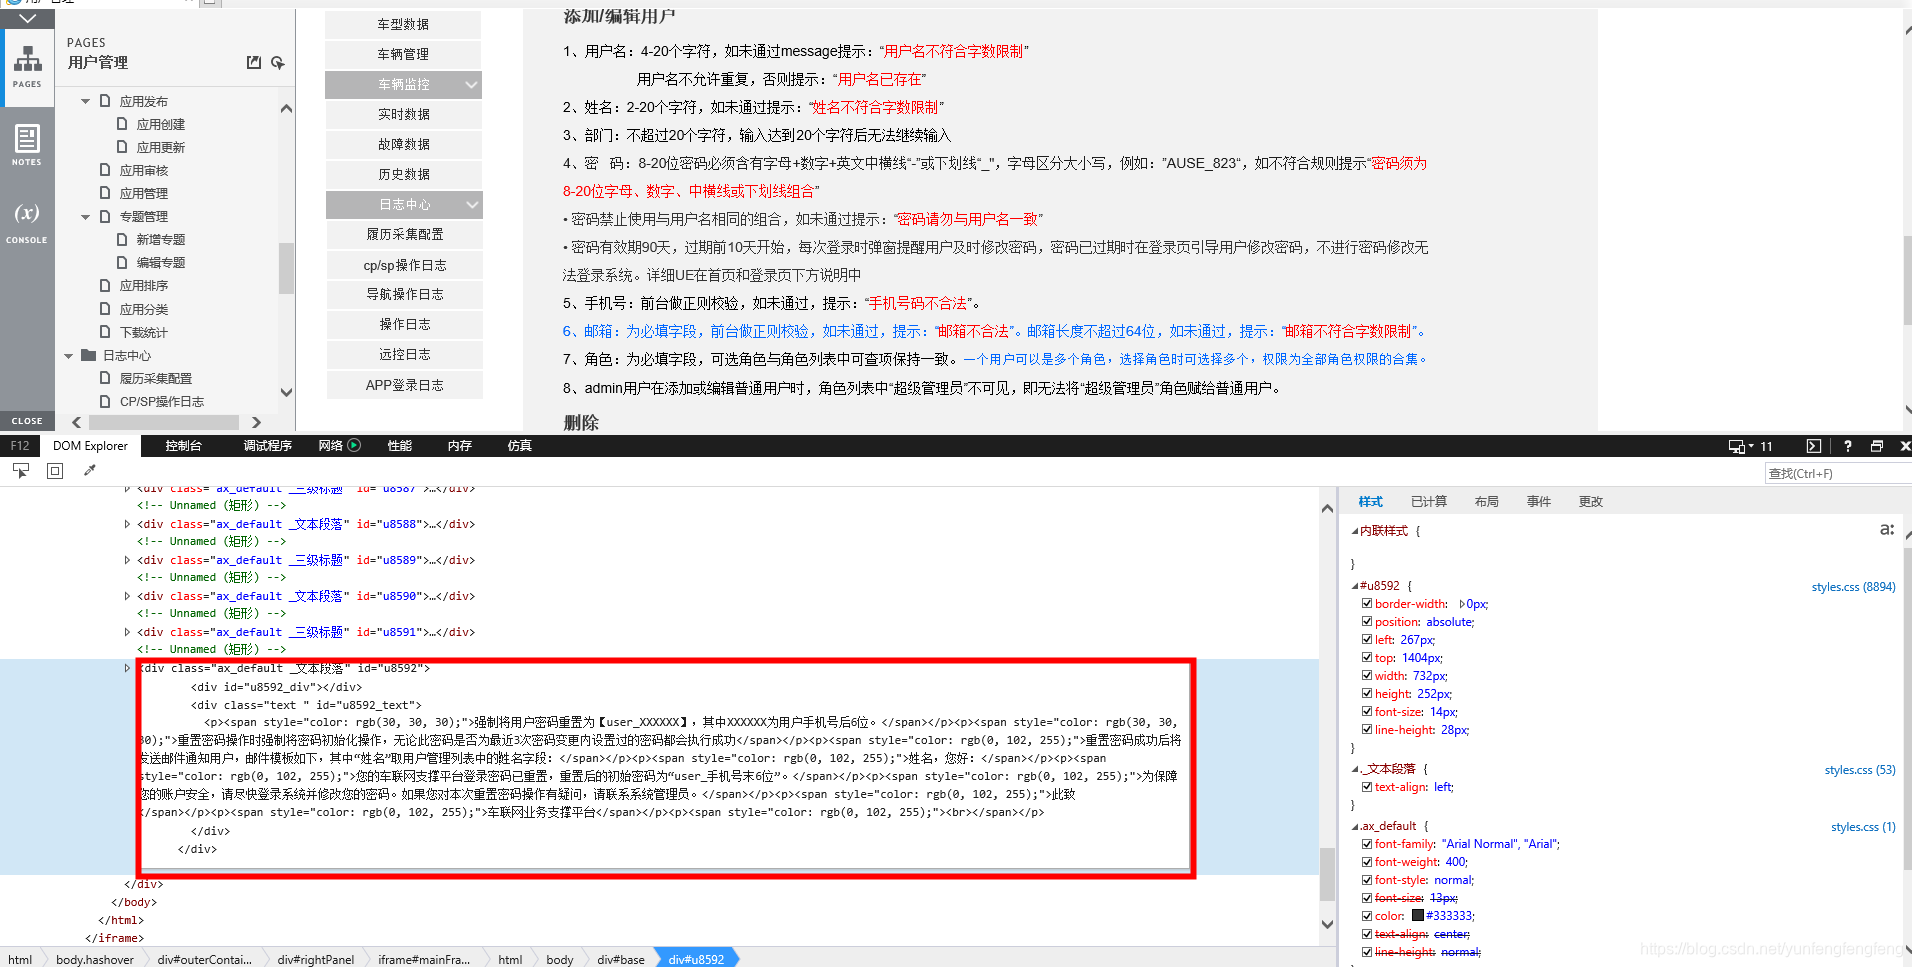
Task: Switch to 内存 memory tab
Action: (x=460, y=446)
